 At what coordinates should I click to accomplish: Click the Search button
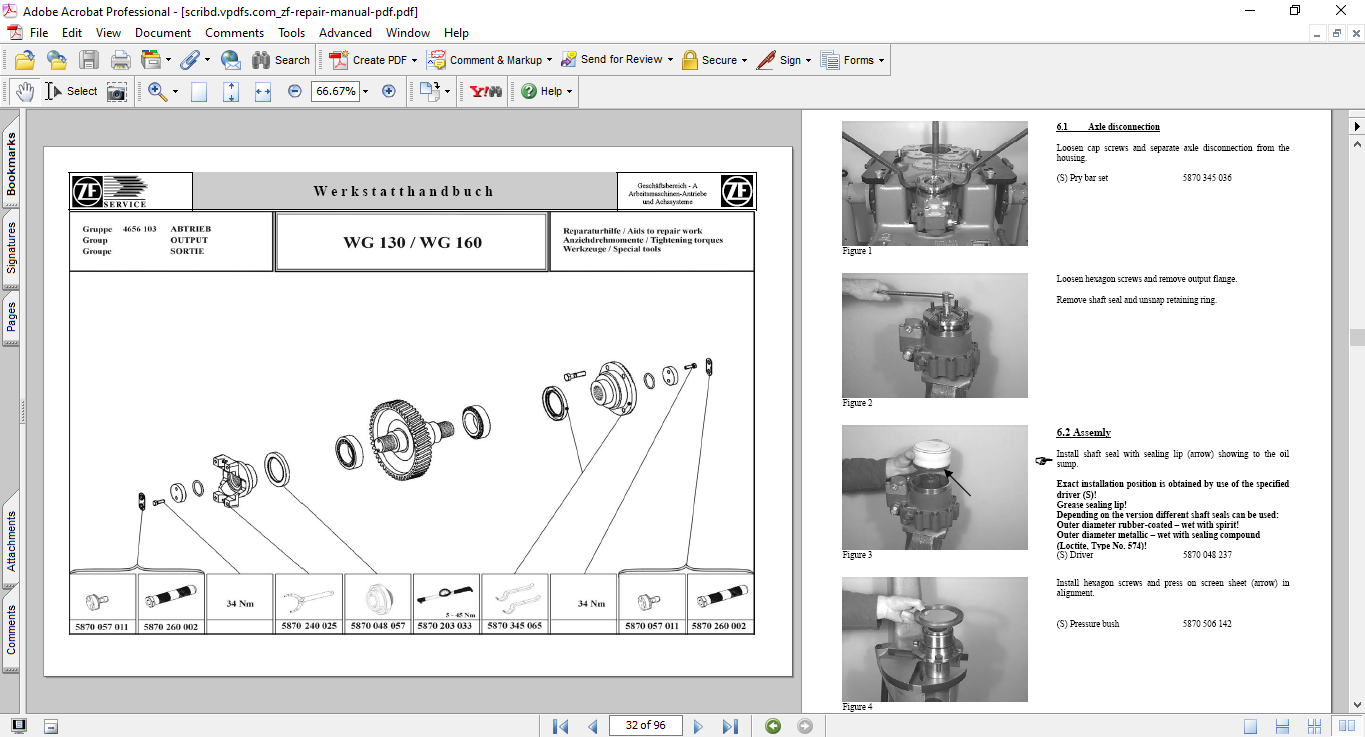coord(281,60)
